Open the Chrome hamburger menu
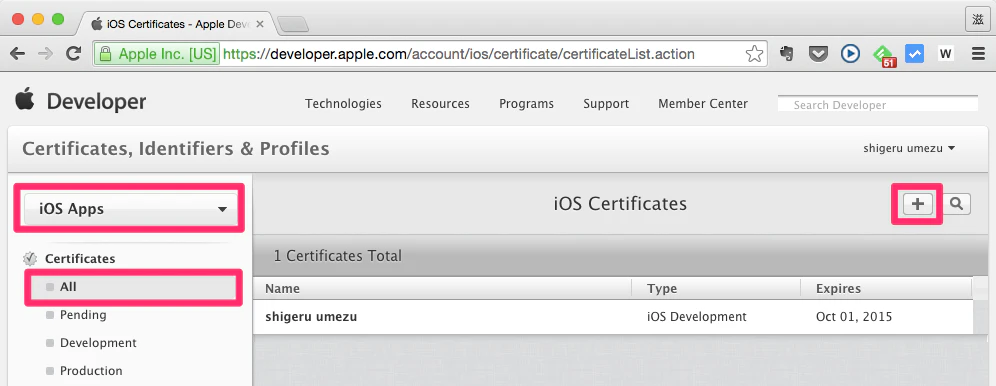996x386 pixels. [978, 54]
